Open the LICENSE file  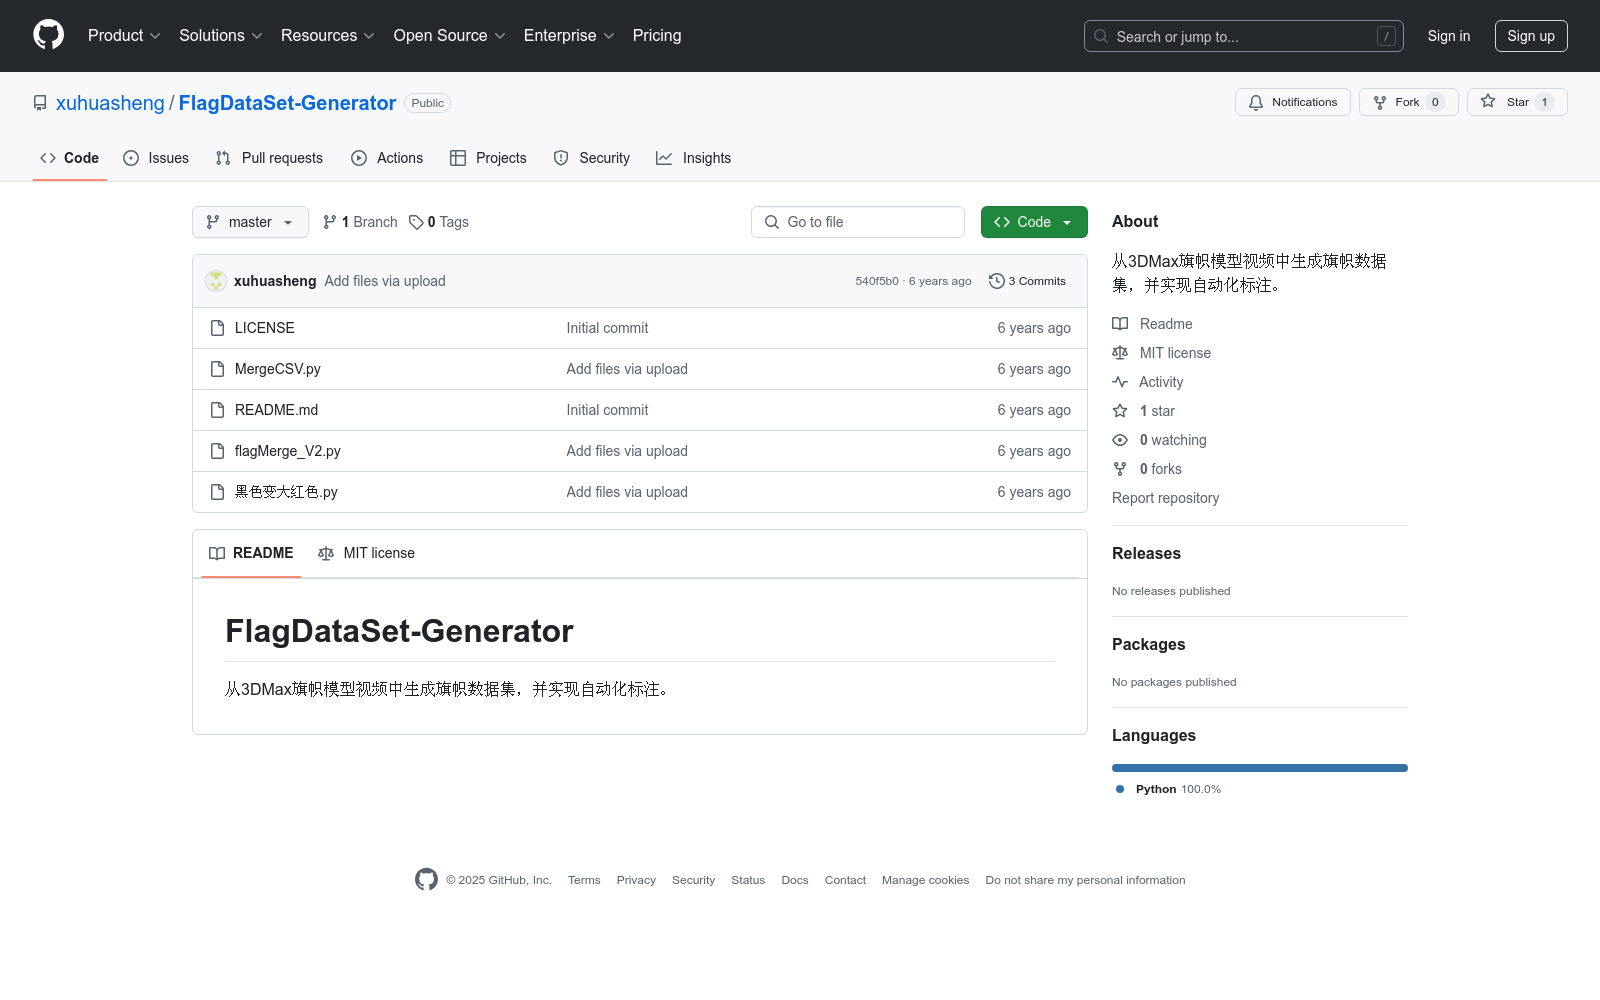click(265, 328)
